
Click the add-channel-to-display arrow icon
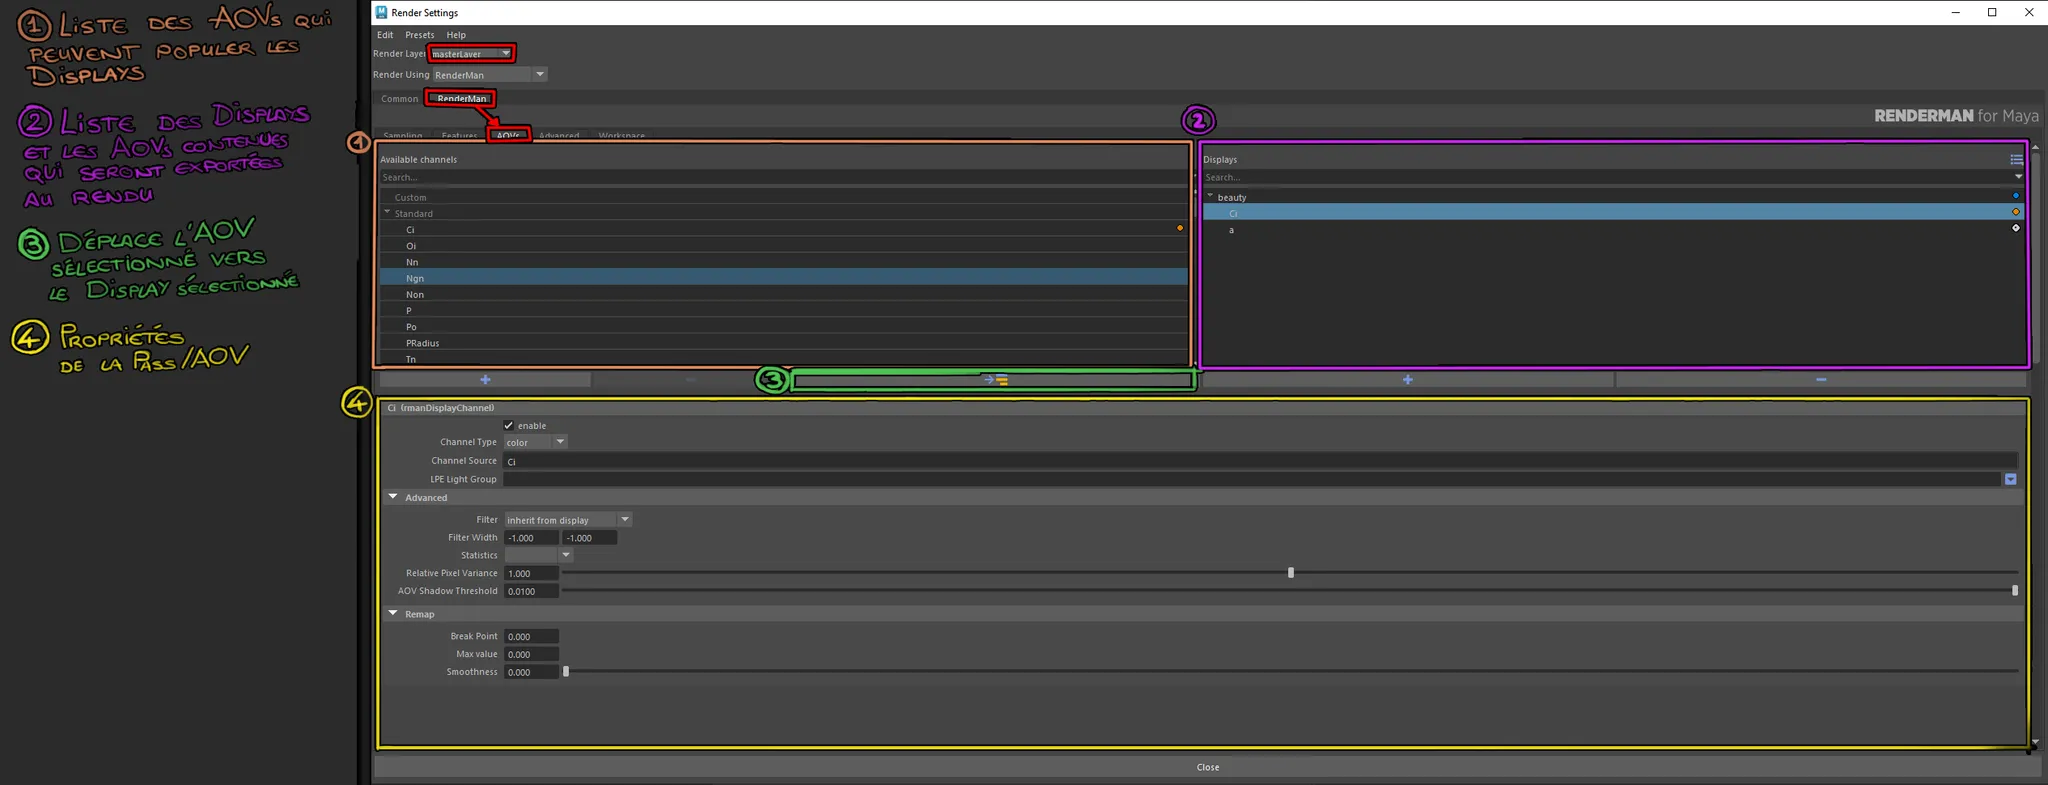pyautogui.click(x=995, y=380)
